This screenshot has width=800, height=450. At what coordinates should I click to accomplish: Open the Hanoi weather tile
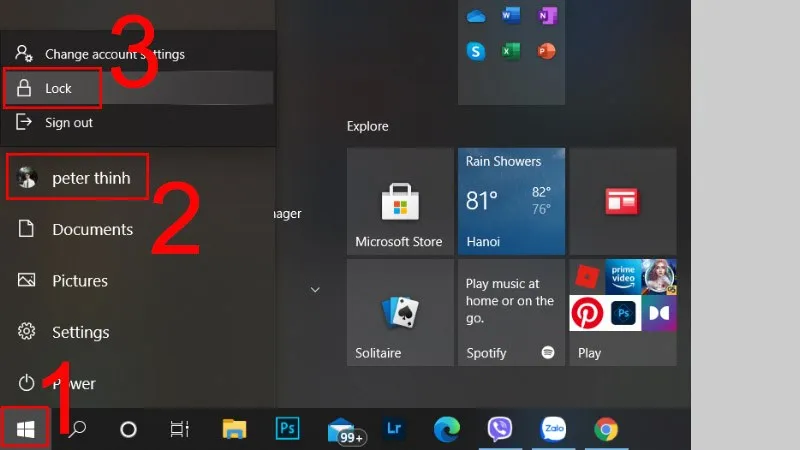511,201
